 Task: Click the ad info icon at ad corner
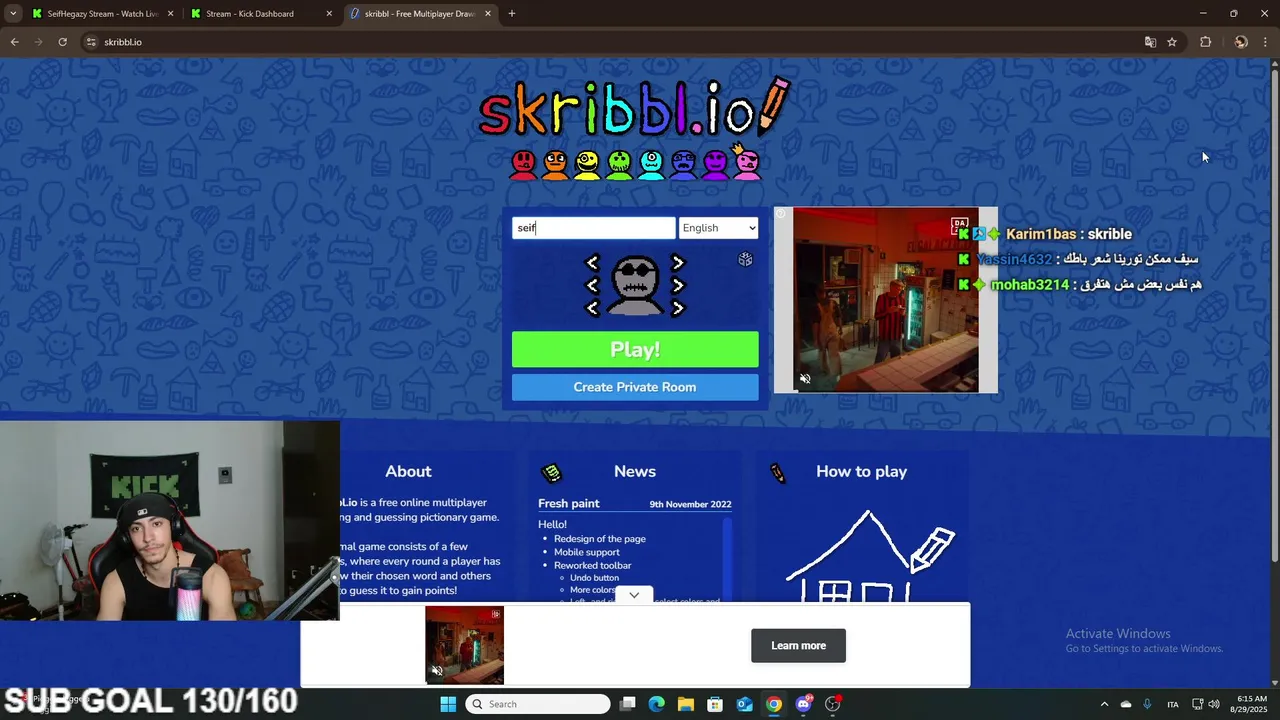coord(781,214)
